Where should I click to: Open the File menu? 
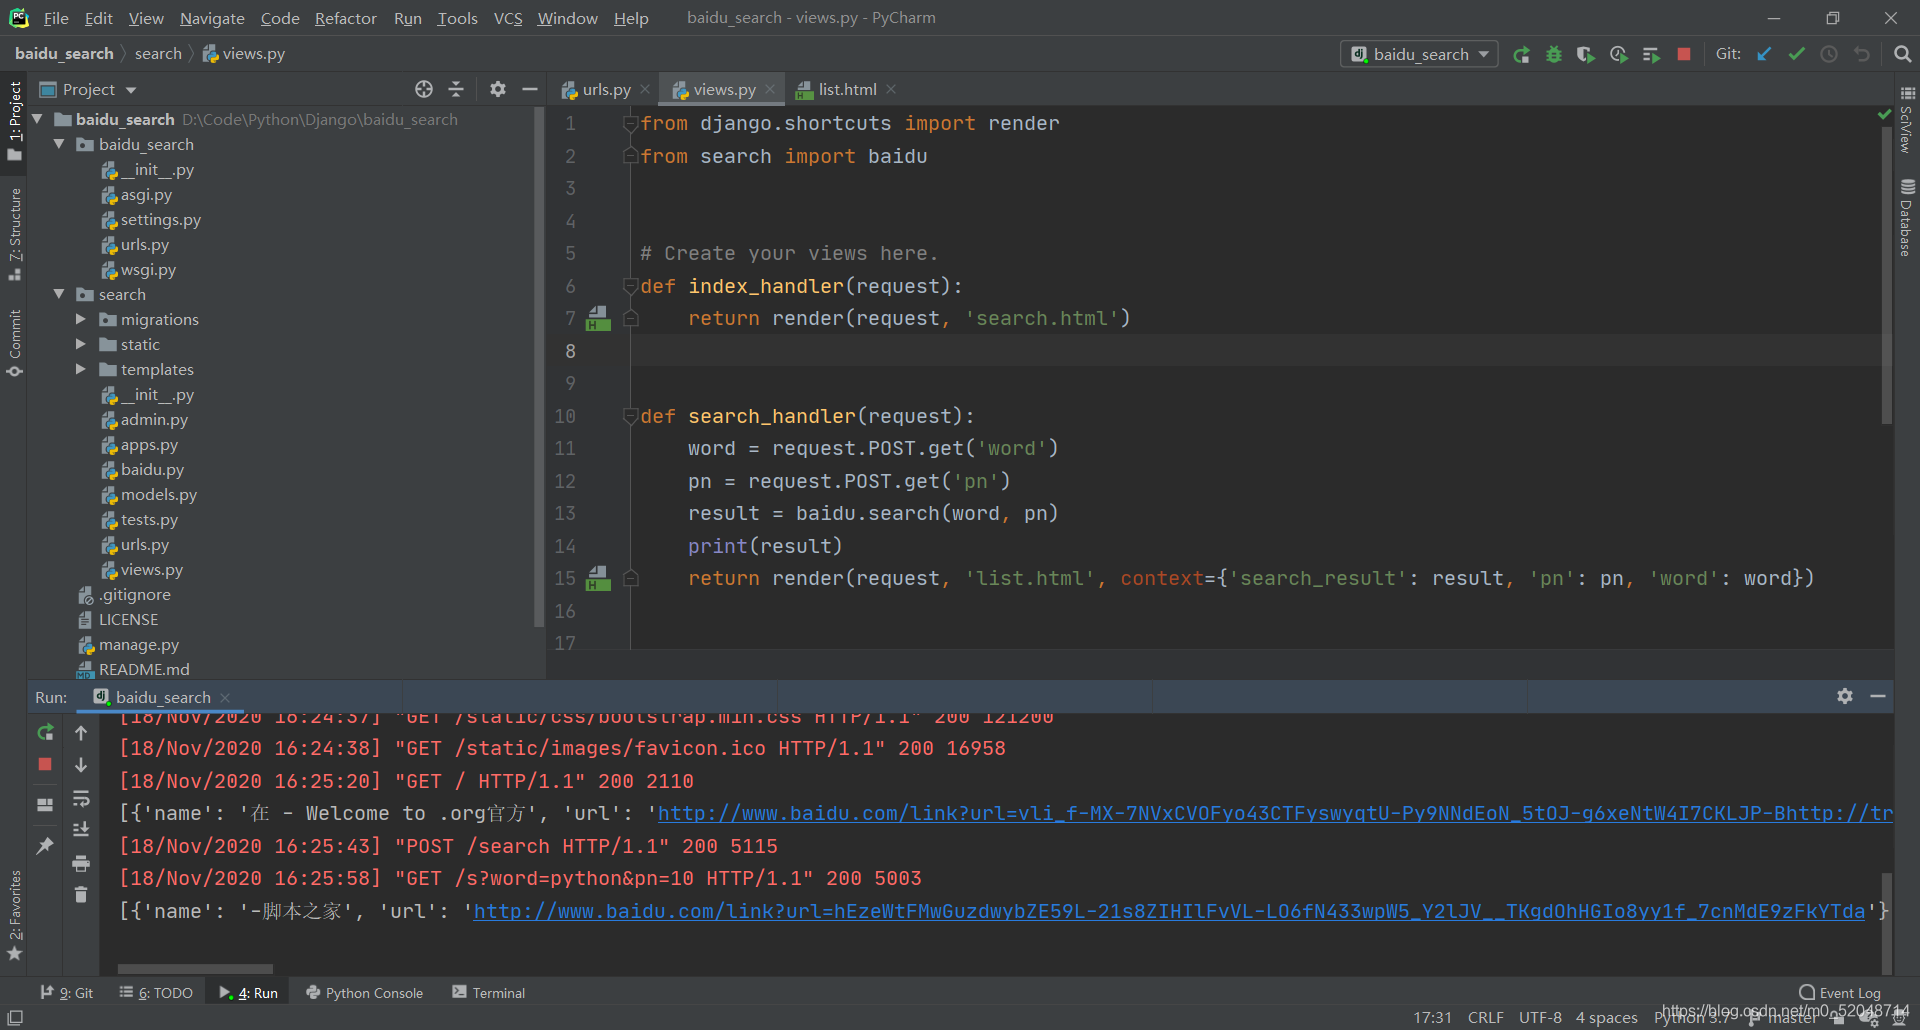(x=56, y=18)
